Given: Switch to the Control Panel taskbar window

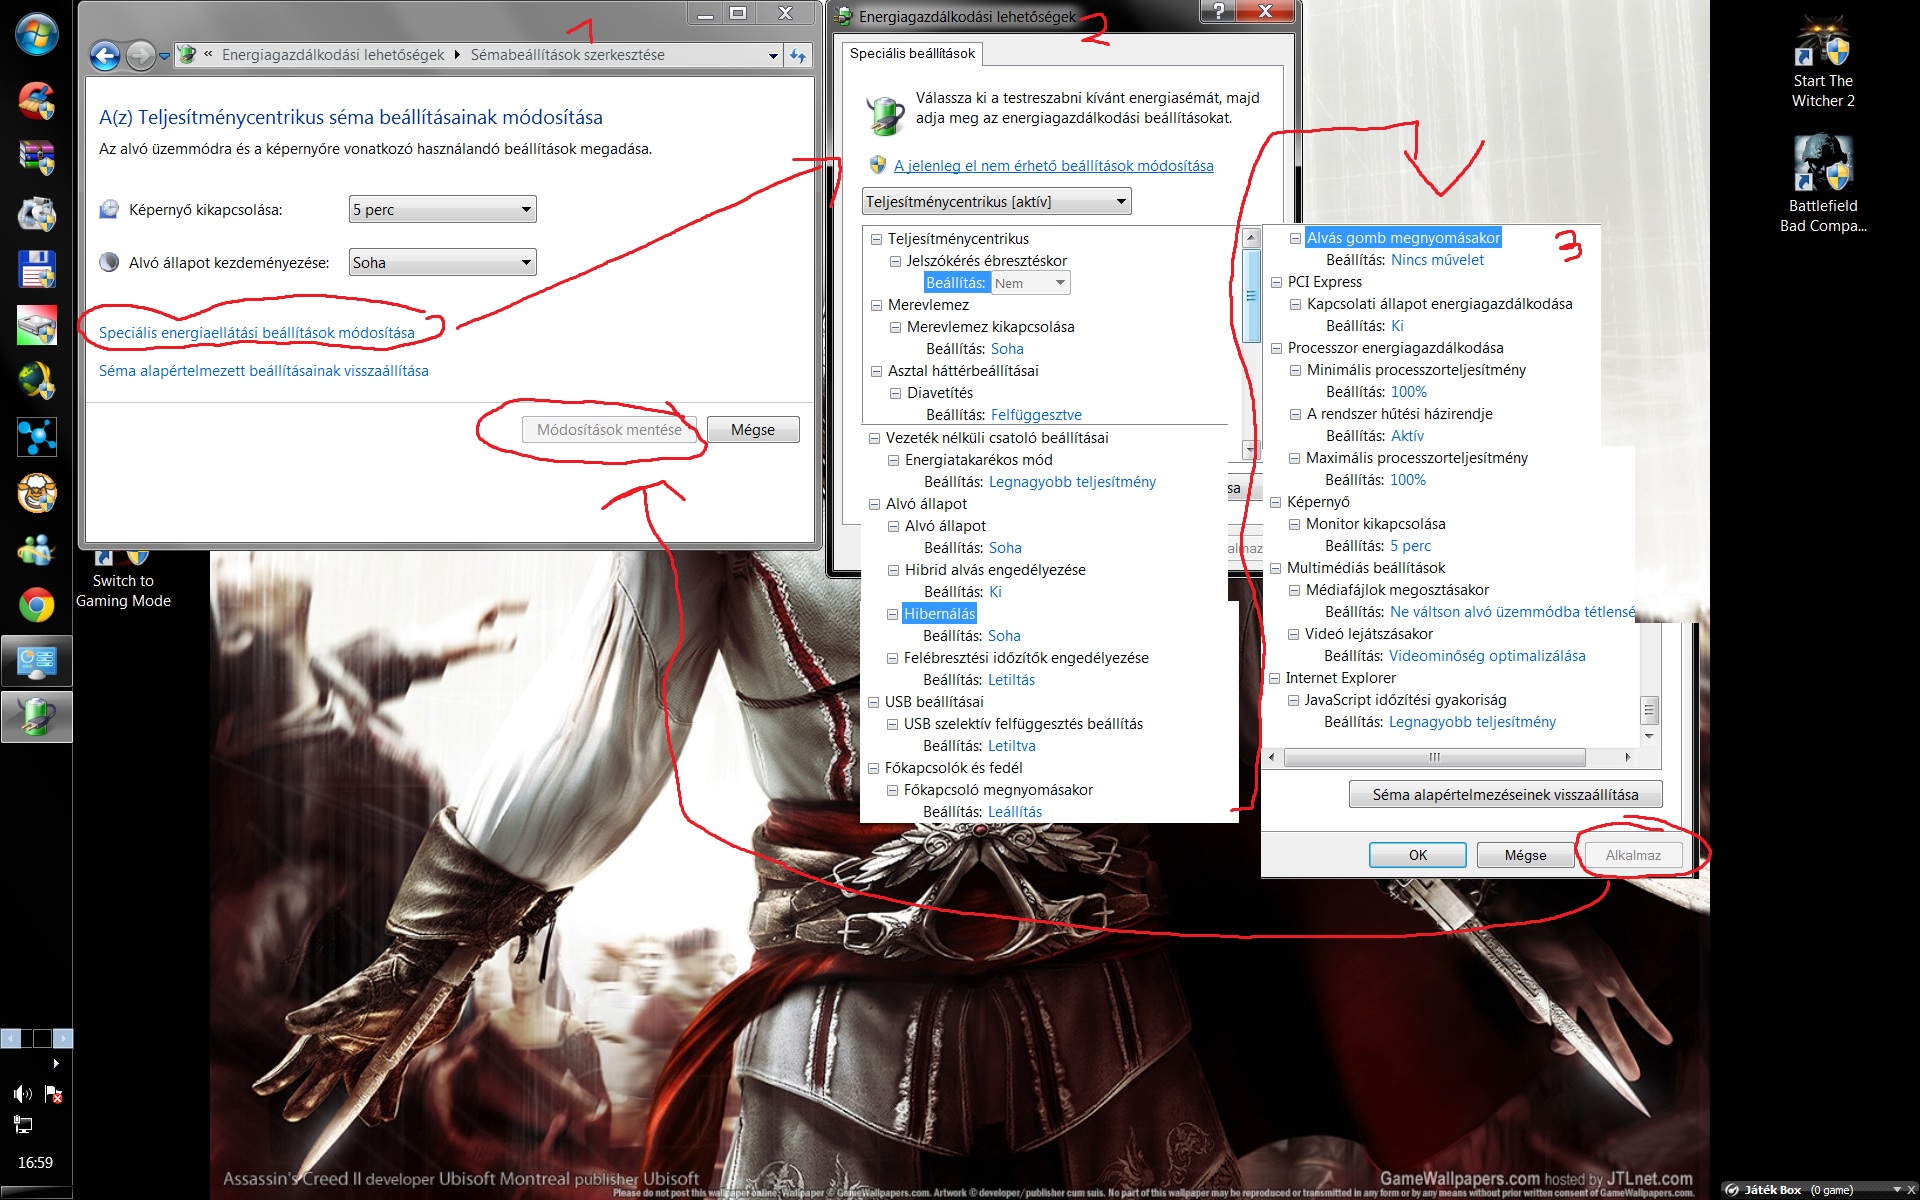Looking at the screenshot, I should pyautogui.click(x=37, y=661).
